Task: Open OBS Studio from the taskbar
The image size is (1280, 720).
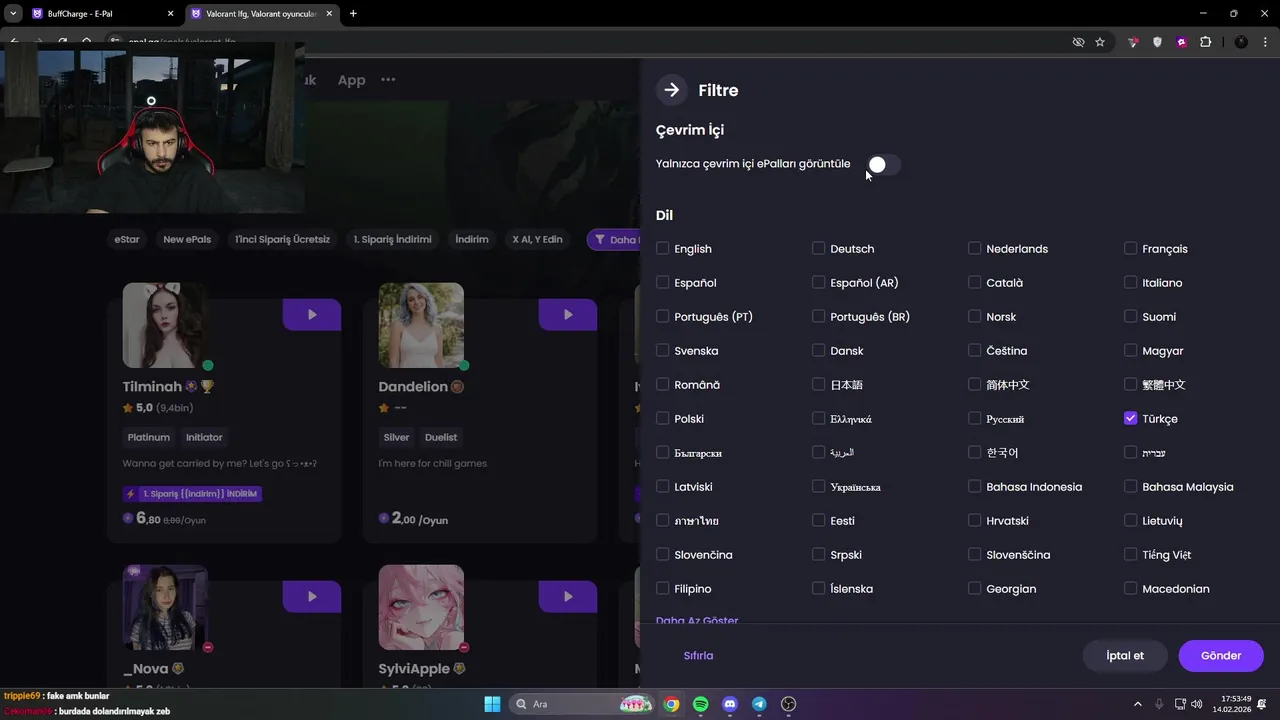Action: [788, 704]
